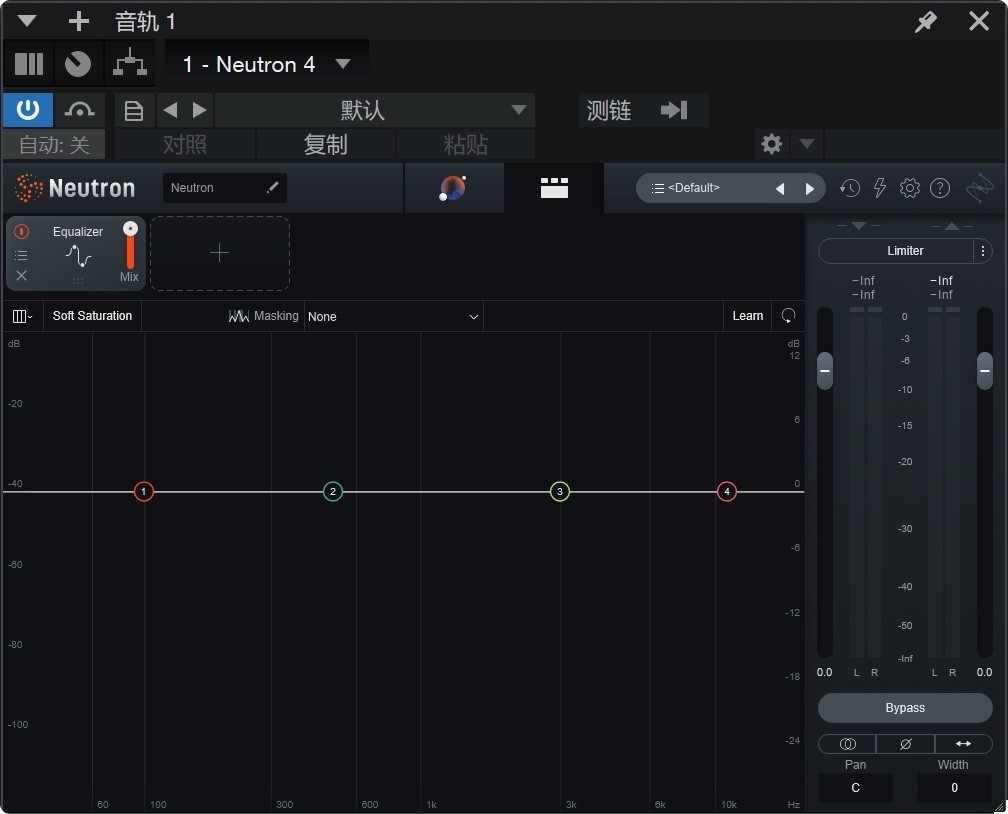
Task: Open the 默认 preset dropdown
Action: [375, 110]
